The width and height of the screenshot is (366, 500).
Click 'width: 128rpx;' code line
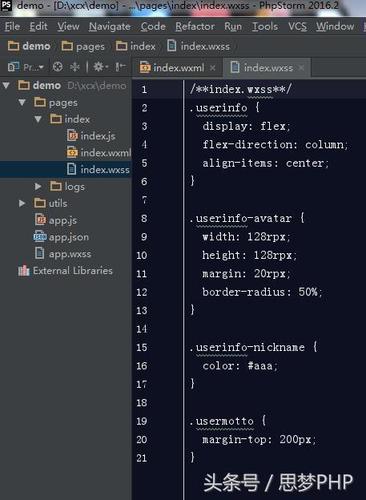[246, 237]
